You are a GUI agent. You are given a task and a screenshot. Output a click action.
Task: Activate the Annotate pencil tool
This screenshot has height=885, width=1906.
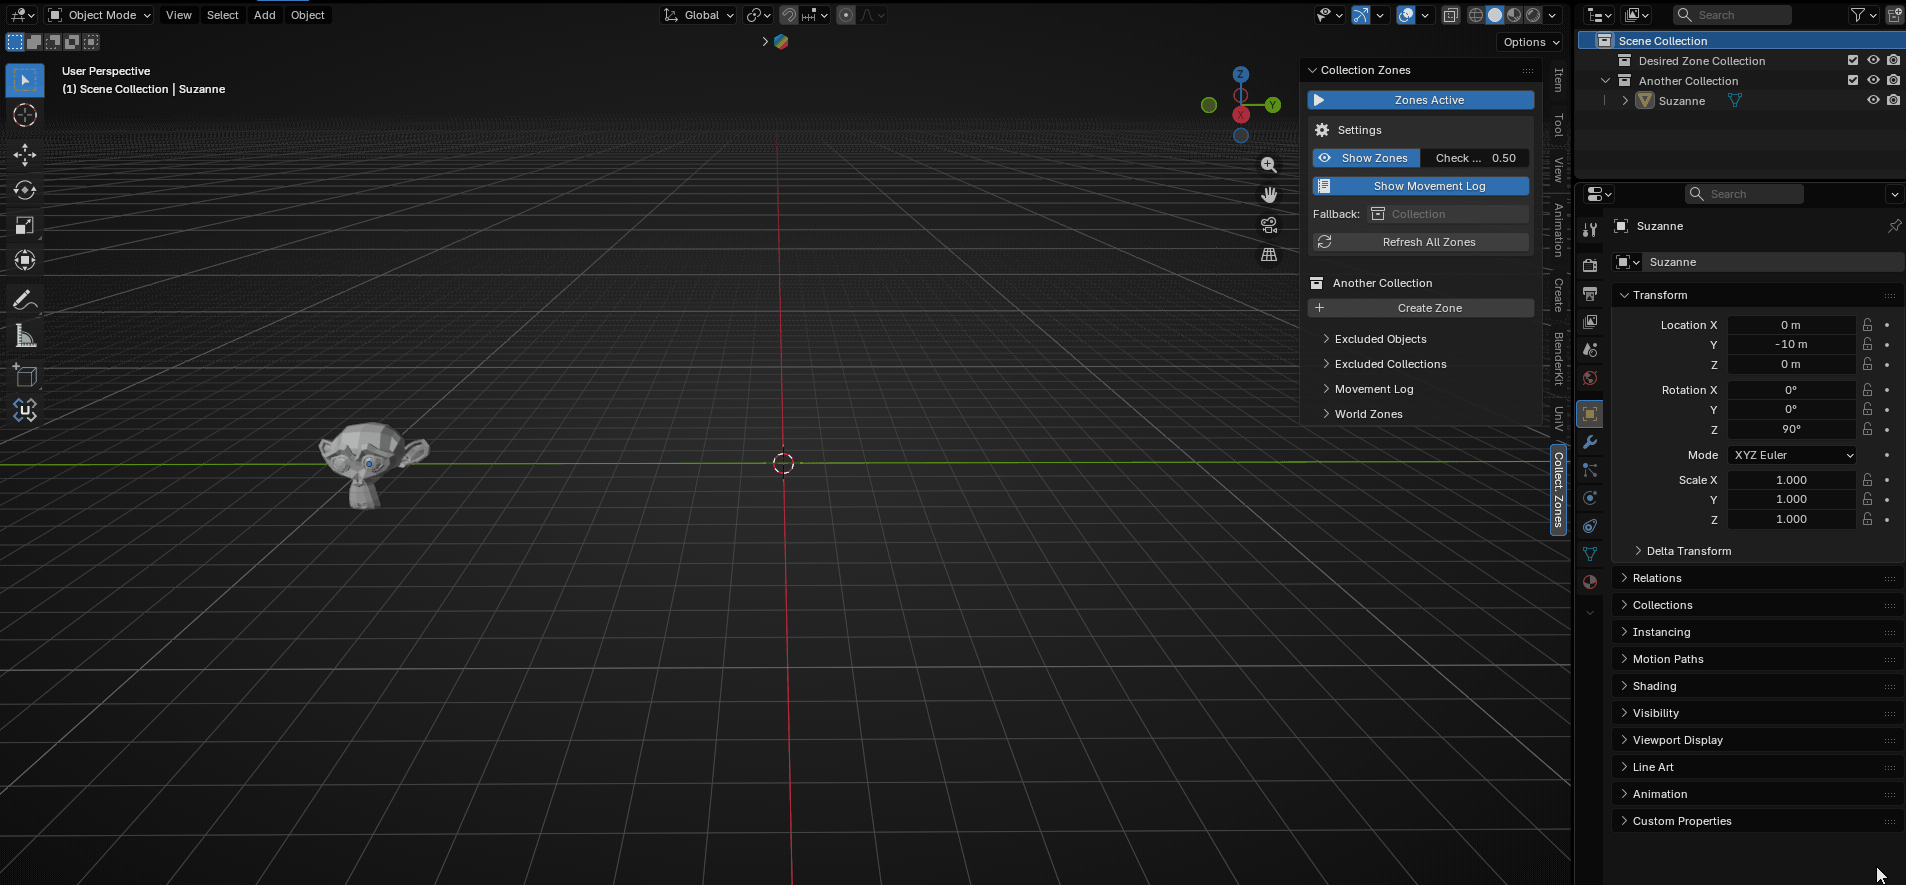point(25,300)
